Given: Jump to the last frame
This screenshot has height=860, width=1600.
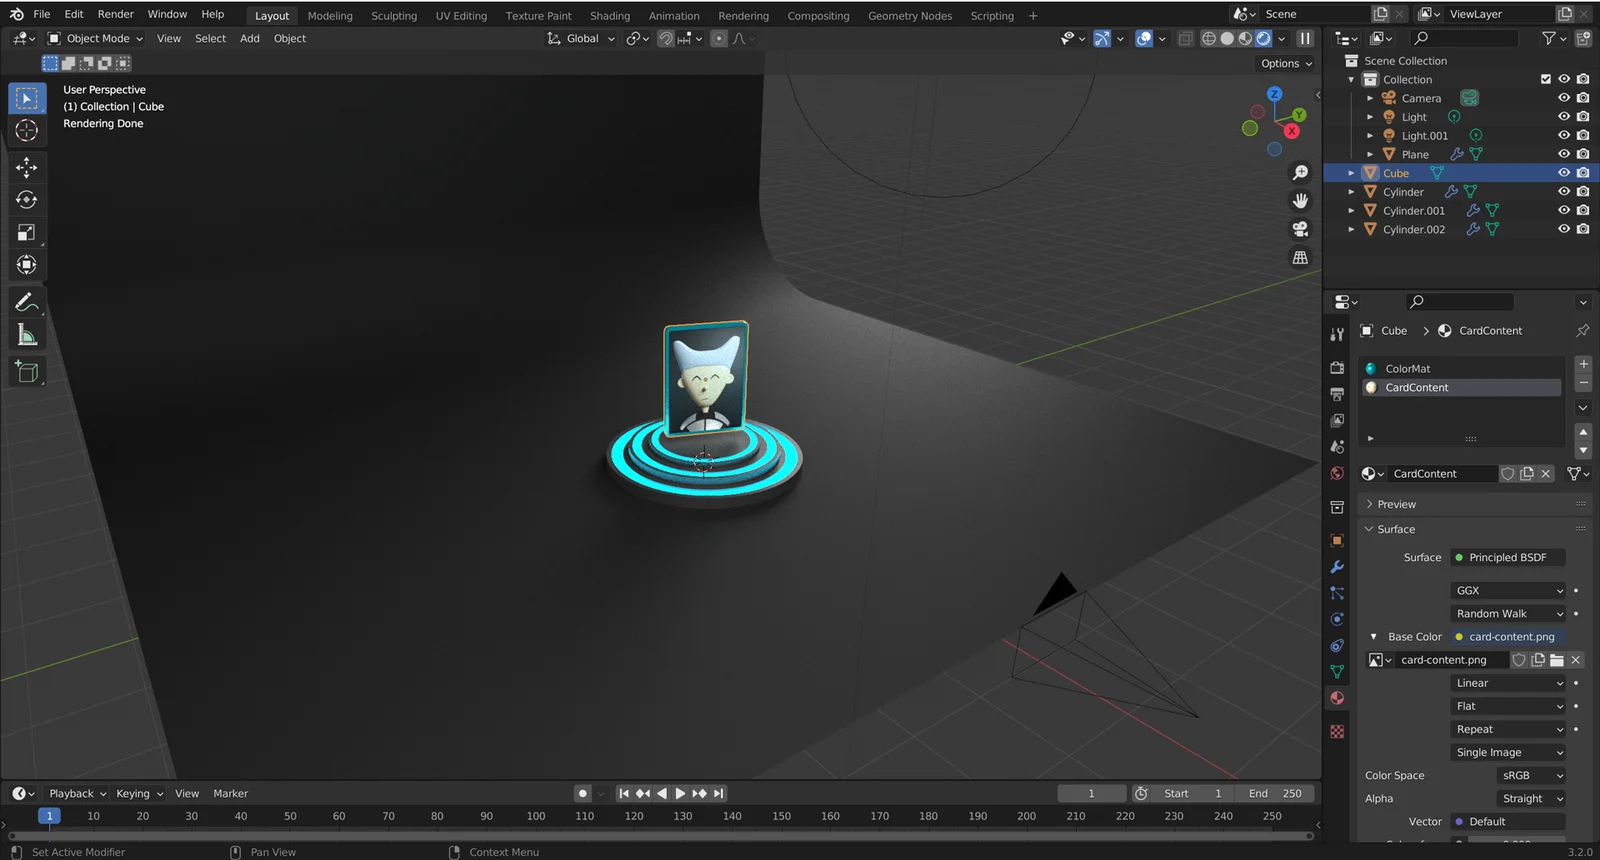Looking at the screenshot, I should click(x=718, y=794).
